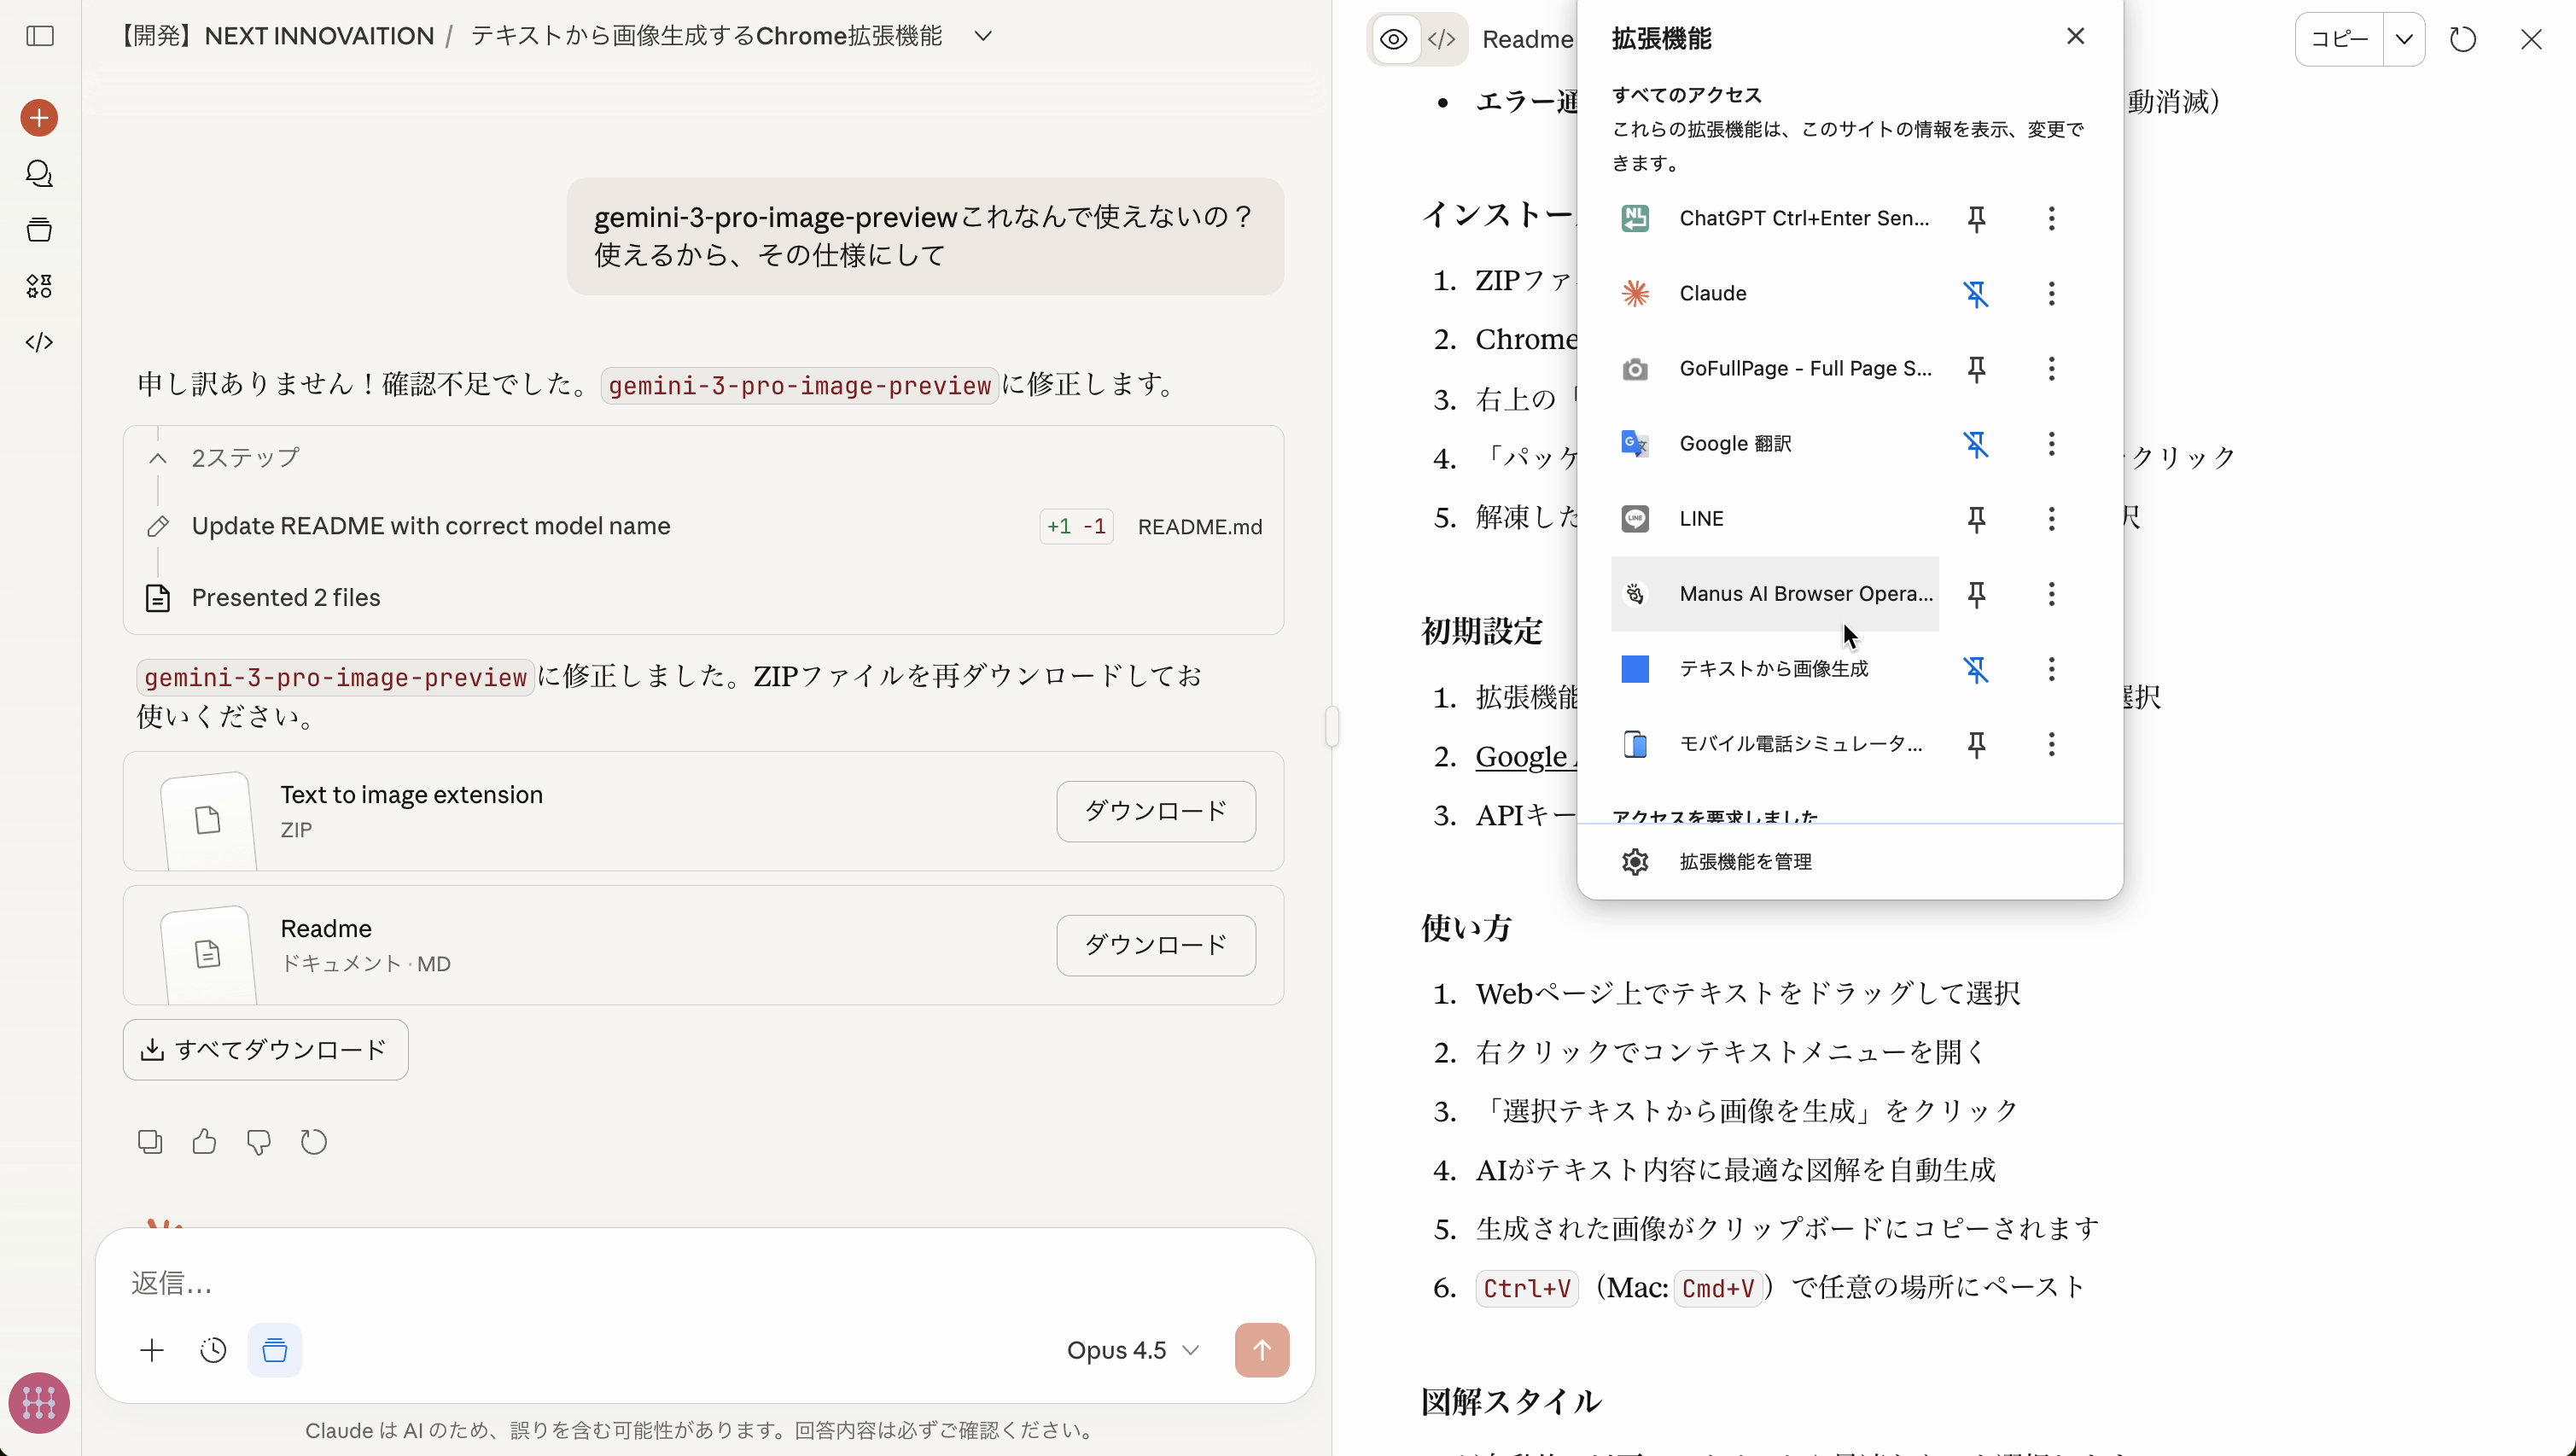Image resolution: width=2576 pixels, height=1456 pixels.
Task: Open search in the left sidebar
Action: tap(38, 174)
